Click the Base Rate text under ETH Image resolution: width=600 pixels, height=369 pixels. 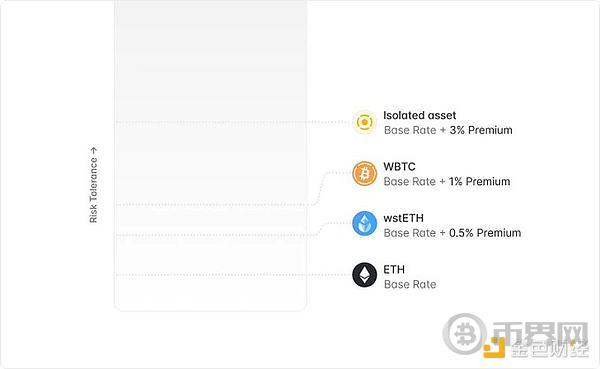click(410, 284)
